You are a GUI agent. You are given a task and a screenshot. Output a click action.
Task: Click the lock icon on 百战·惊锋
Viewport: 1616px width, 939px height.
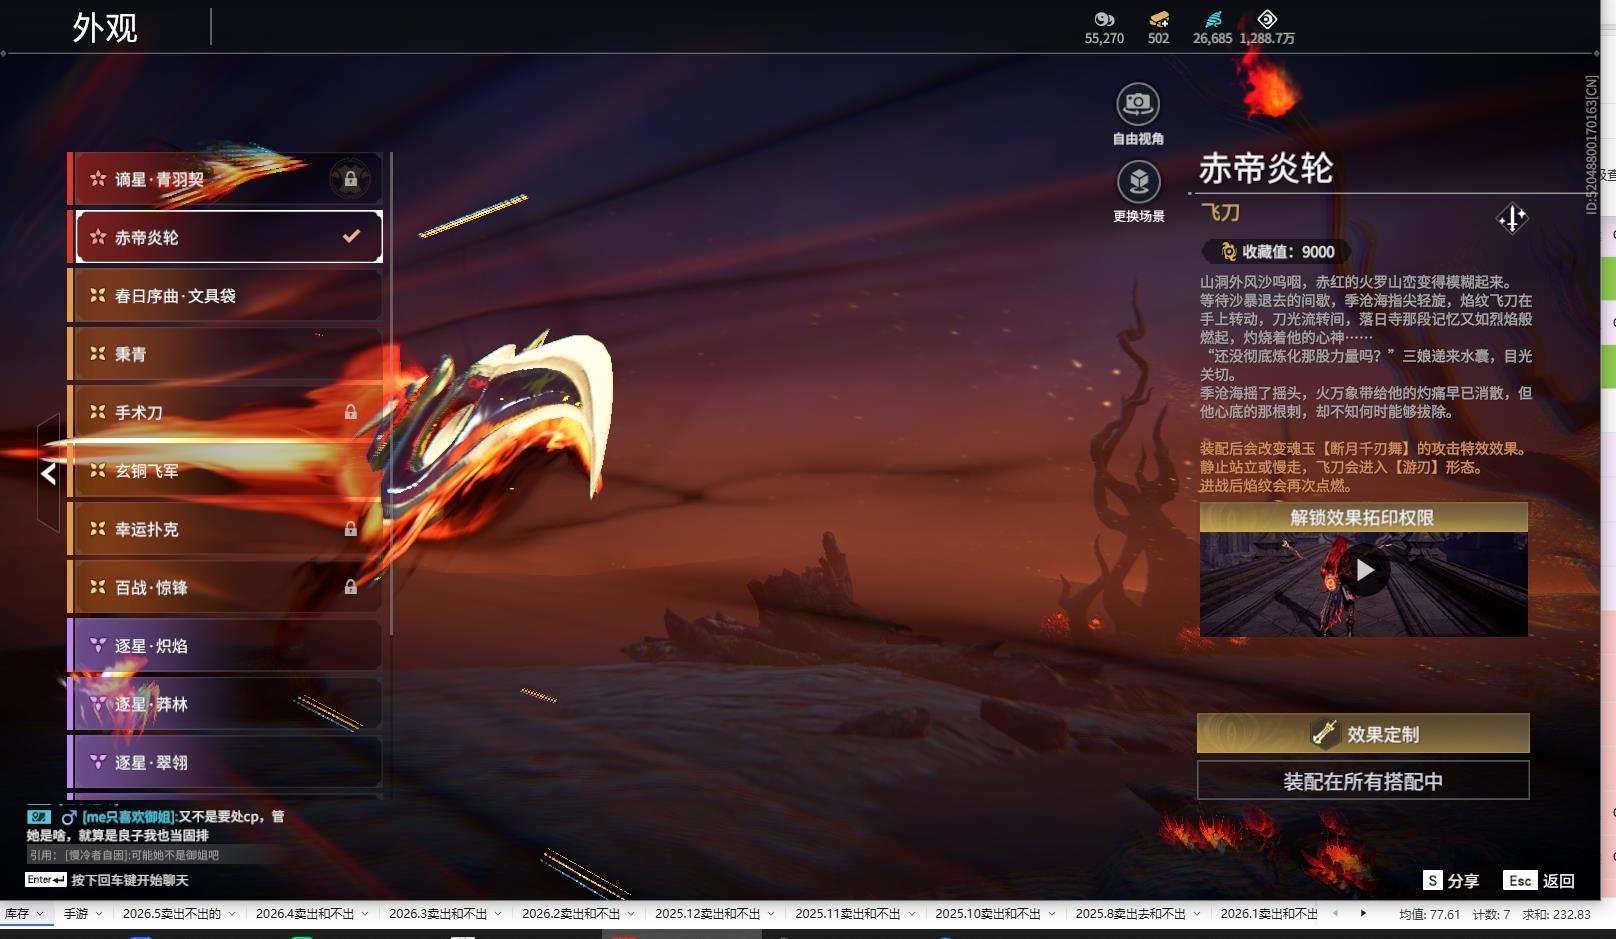point(351,587)
